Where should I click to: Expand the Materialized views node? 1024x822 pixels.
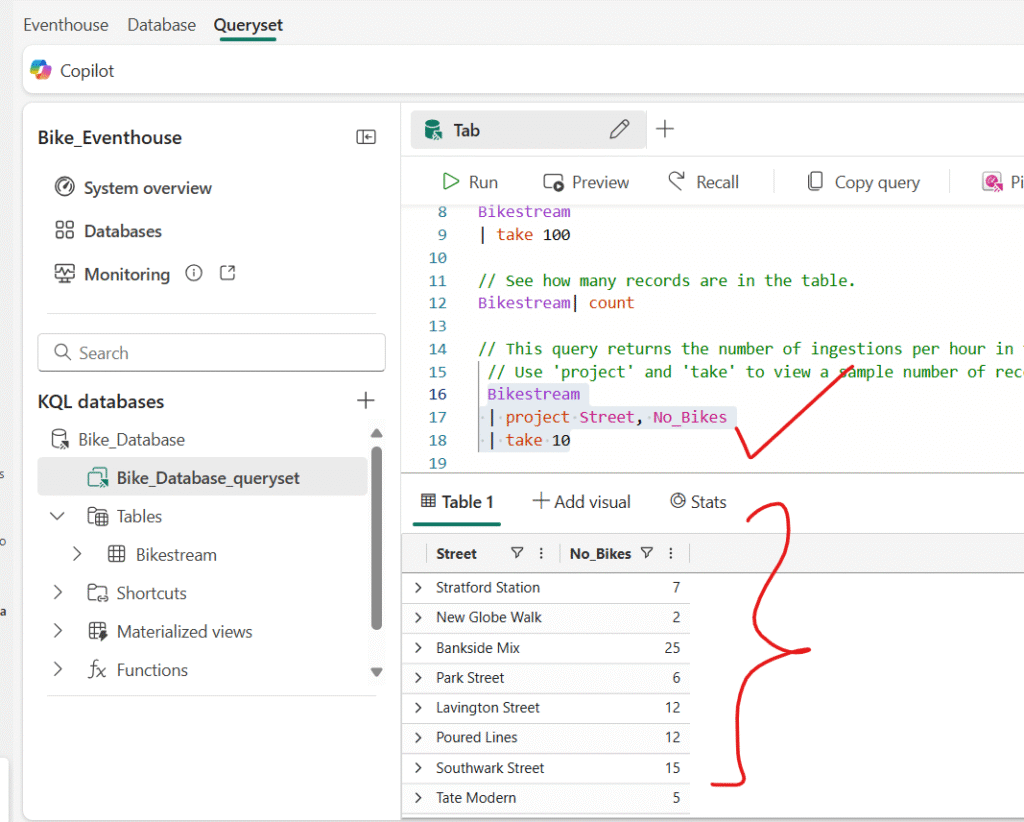coord(57,631)
